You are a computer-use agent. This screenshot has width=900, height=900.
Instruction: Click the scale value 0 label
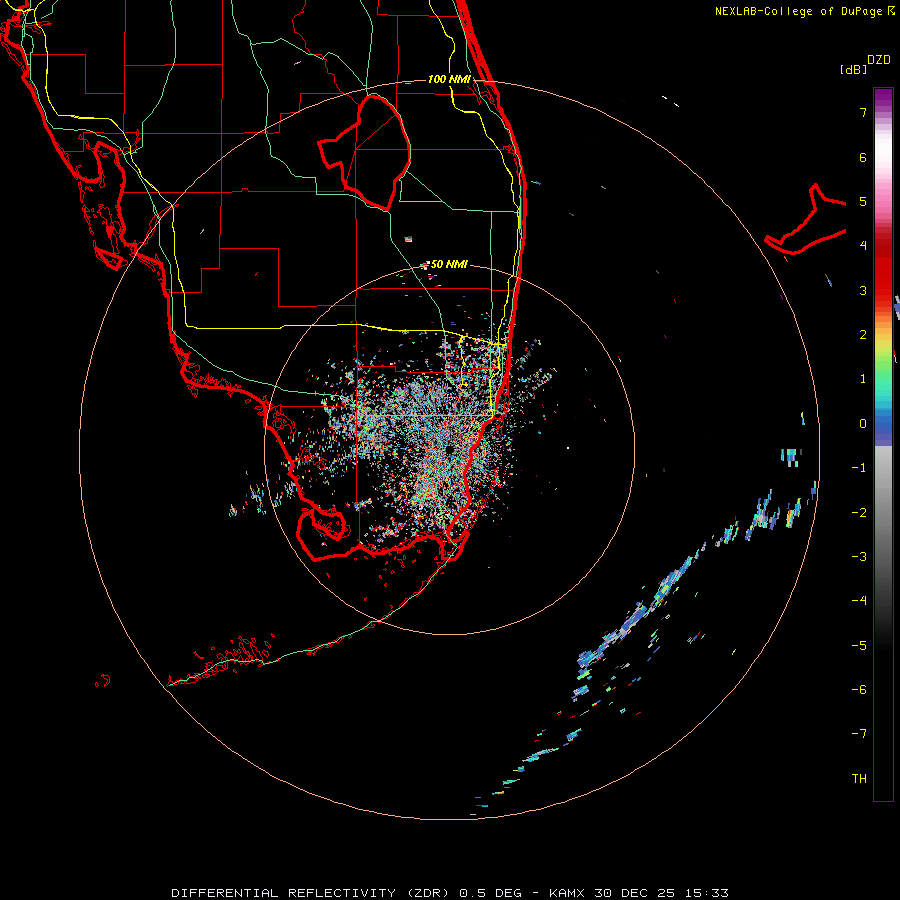(863, 424)
